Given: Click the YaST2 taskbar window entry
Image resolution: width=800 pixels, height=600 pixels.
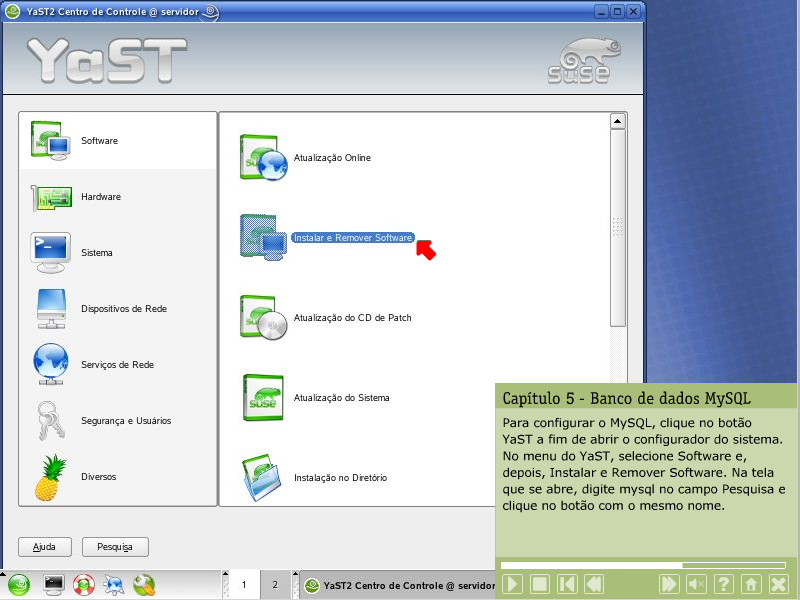Looking at the screenshot, I should coord(398,585).
